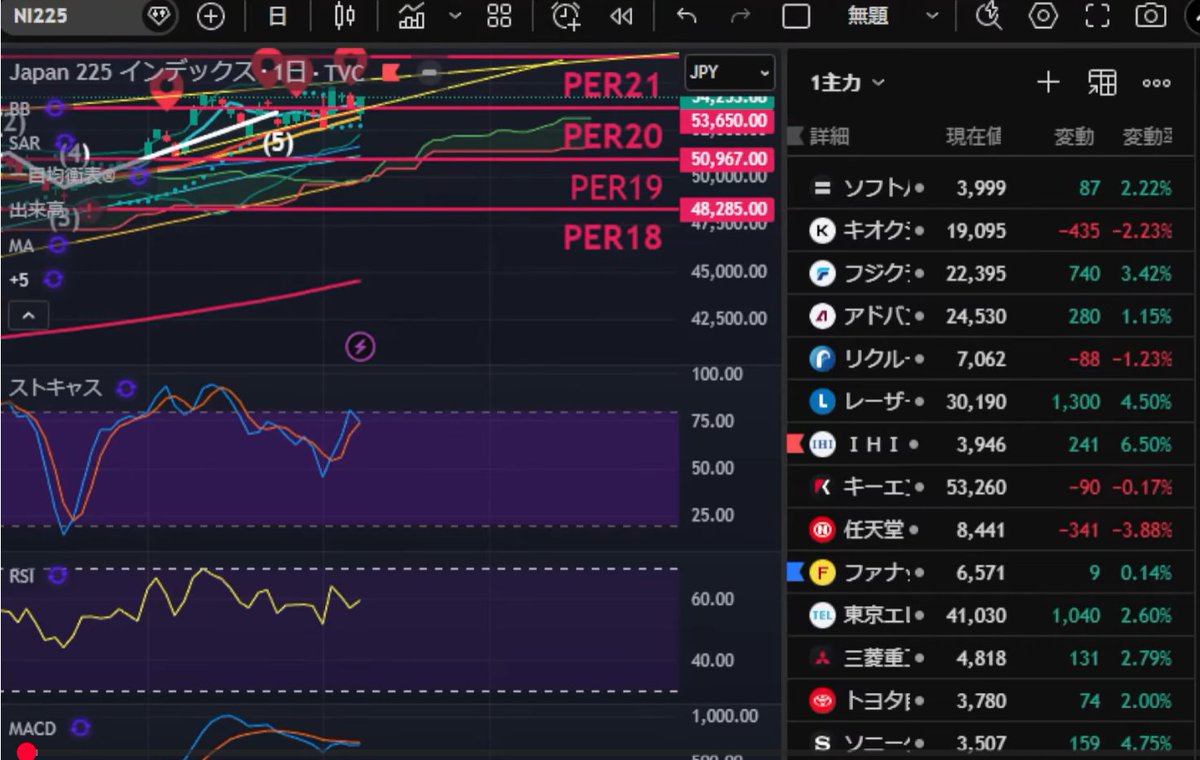The height and width of the screenshot is (760, 1200).
Task: Select the RSI indicator label
Action: pyautogui.click(x=22, y=575)
